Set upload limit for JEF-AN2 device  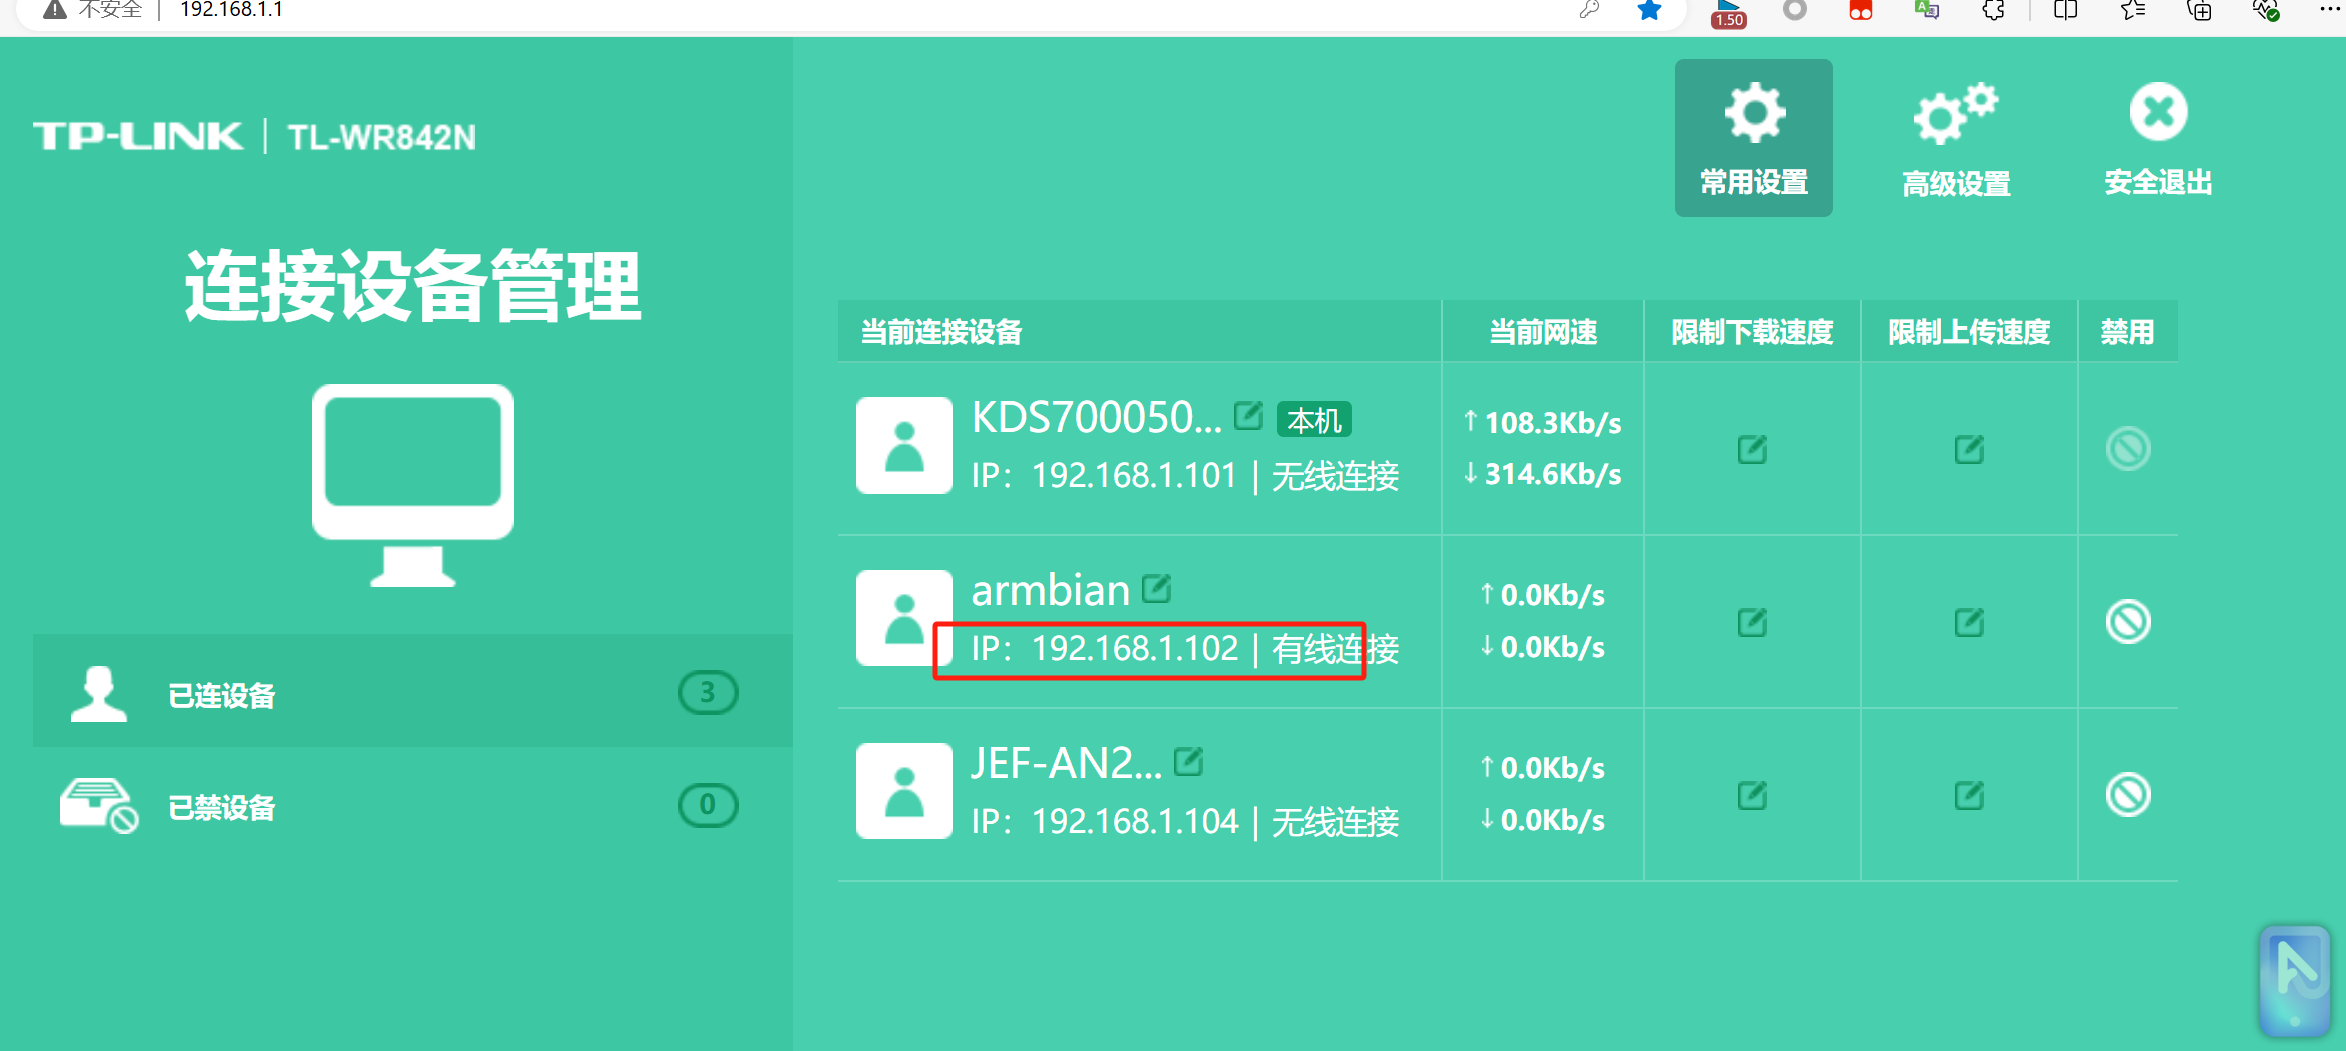point(1968,795)
